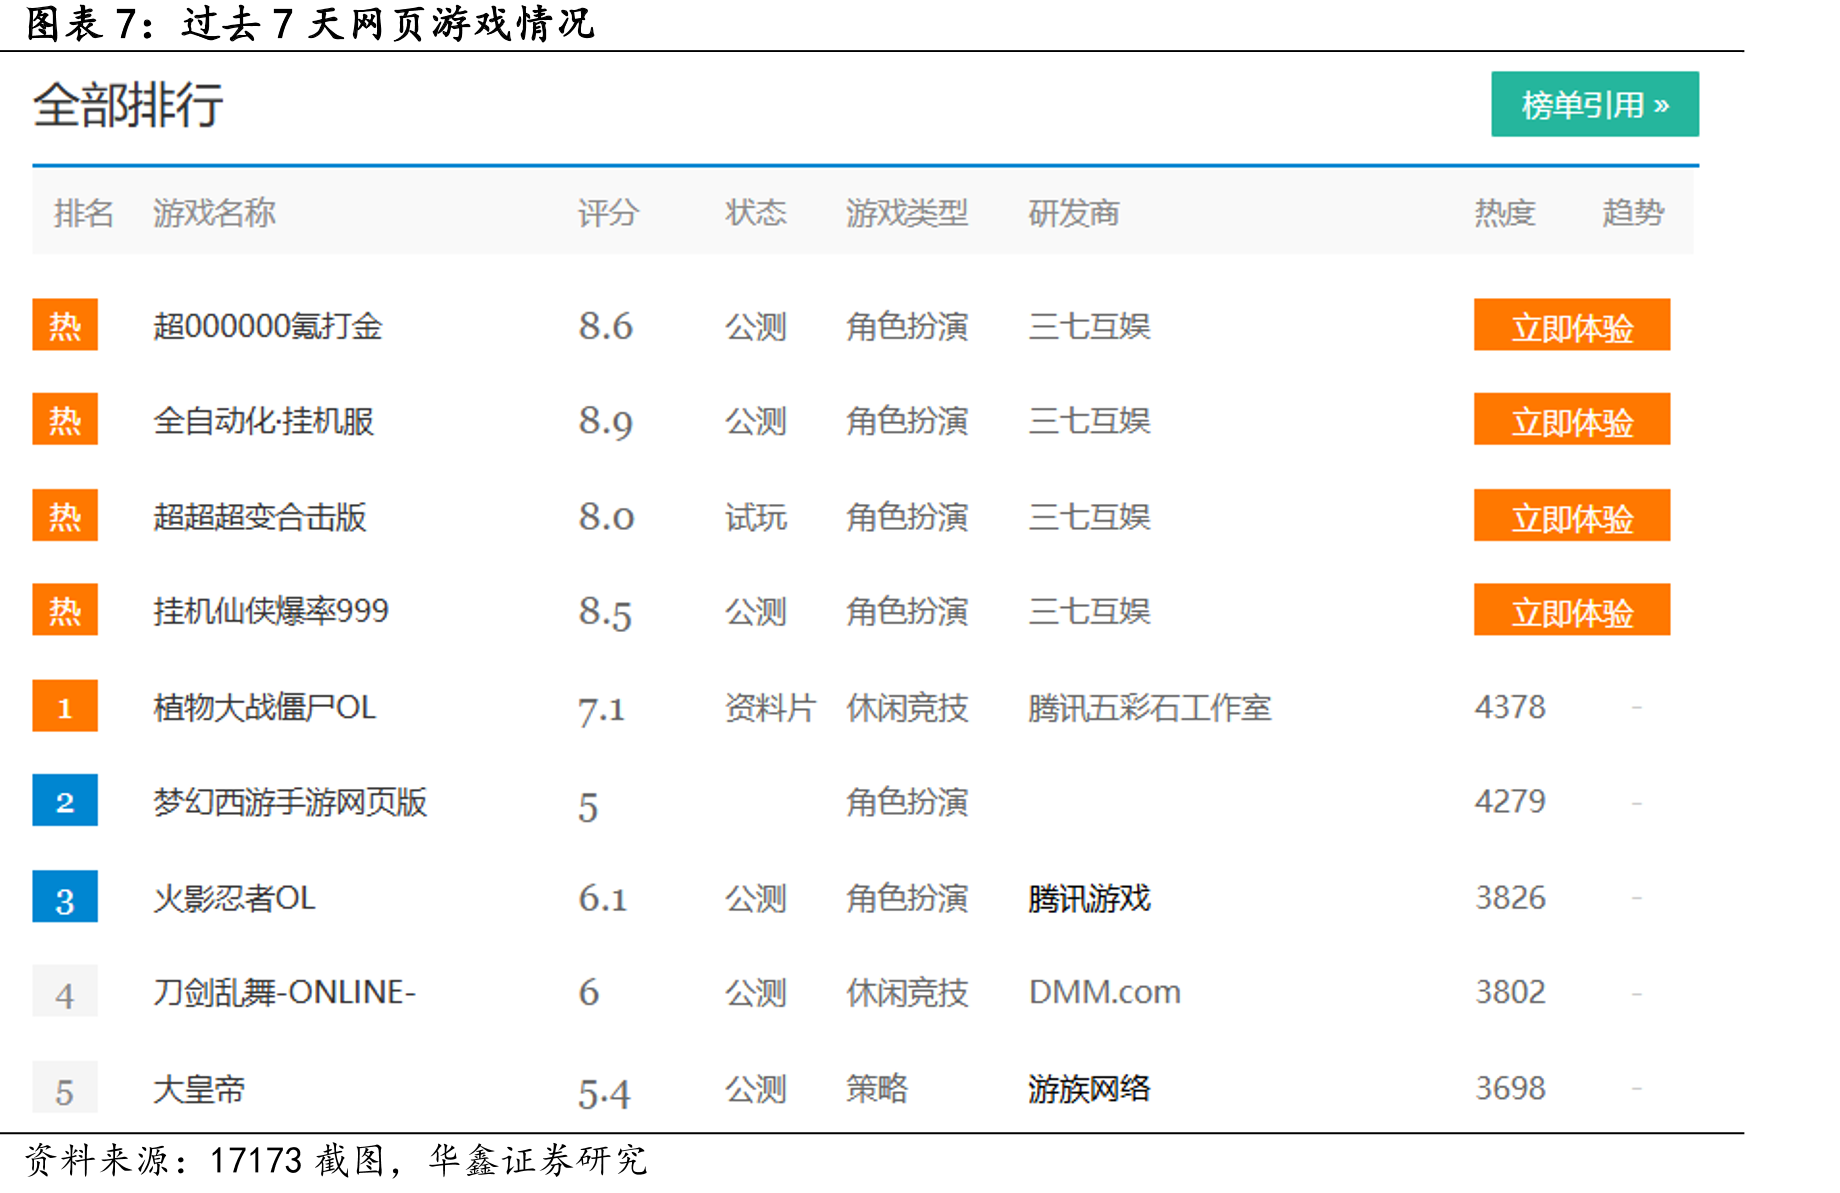
Task: Click the 评分 column header
Action: point(608,212)
